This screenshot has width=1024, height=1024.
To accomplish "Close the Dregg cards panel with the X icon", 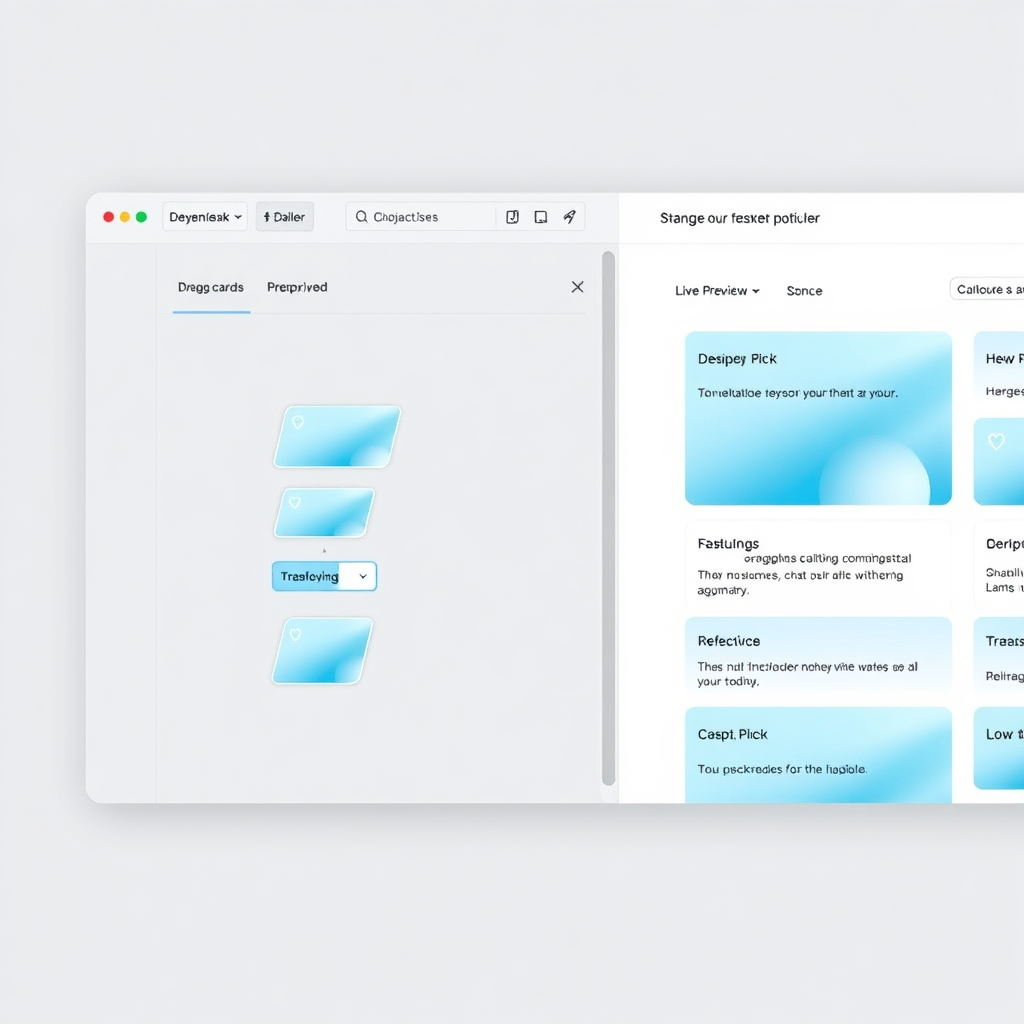I will (577, 286).
